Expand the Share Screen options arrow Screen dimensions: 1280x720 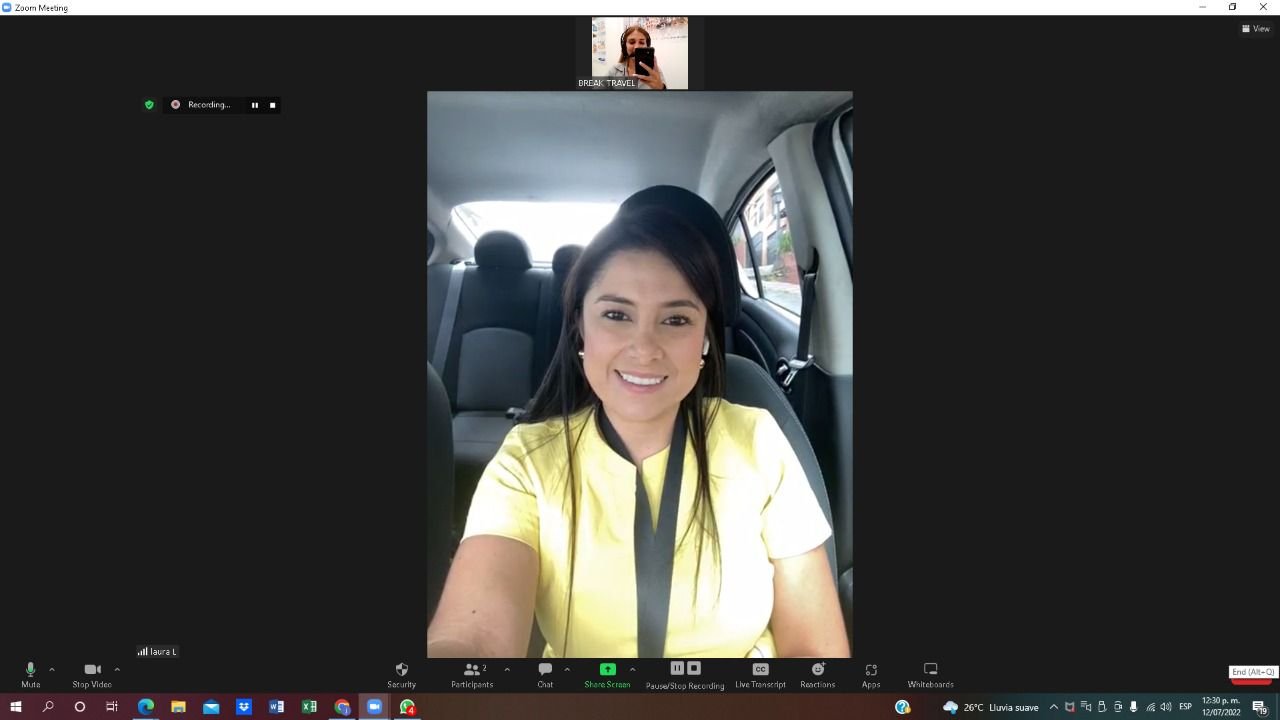coord(632,669)
